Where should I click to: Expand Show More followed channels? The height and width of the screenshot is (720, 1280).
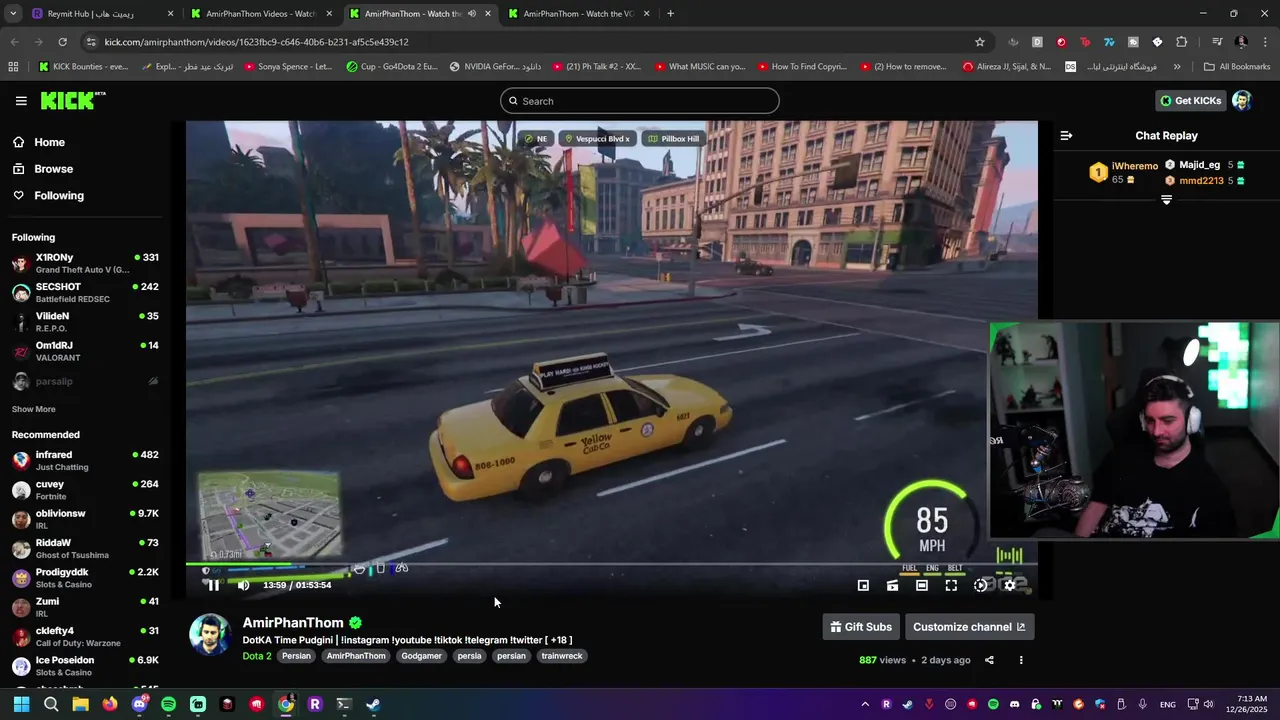click(33, 409)
